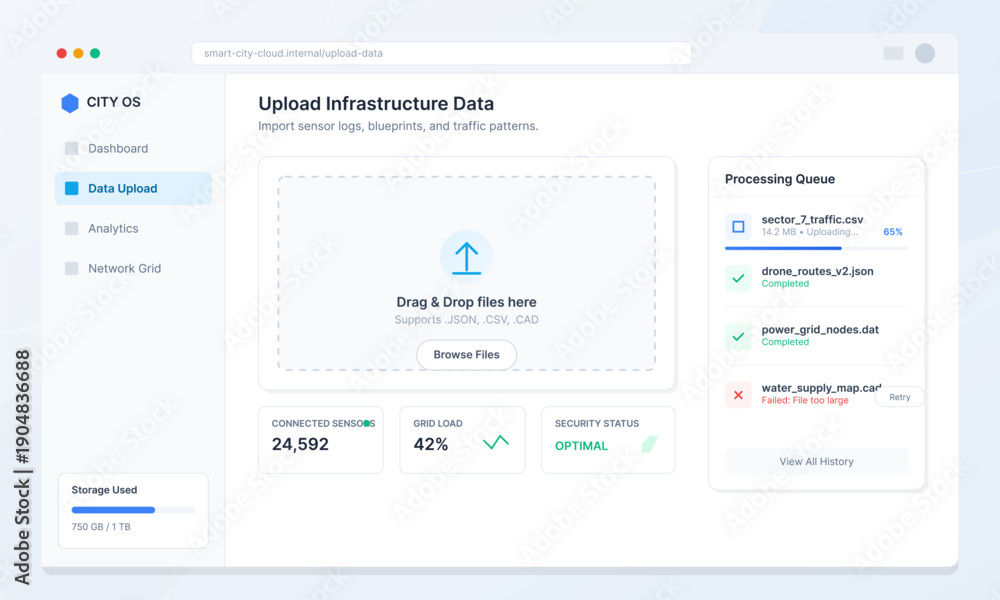Image resolution: width=1000 pixels, height=600 pixels.
Task: Click the Grid Load trend line icon
Action: 496,442
